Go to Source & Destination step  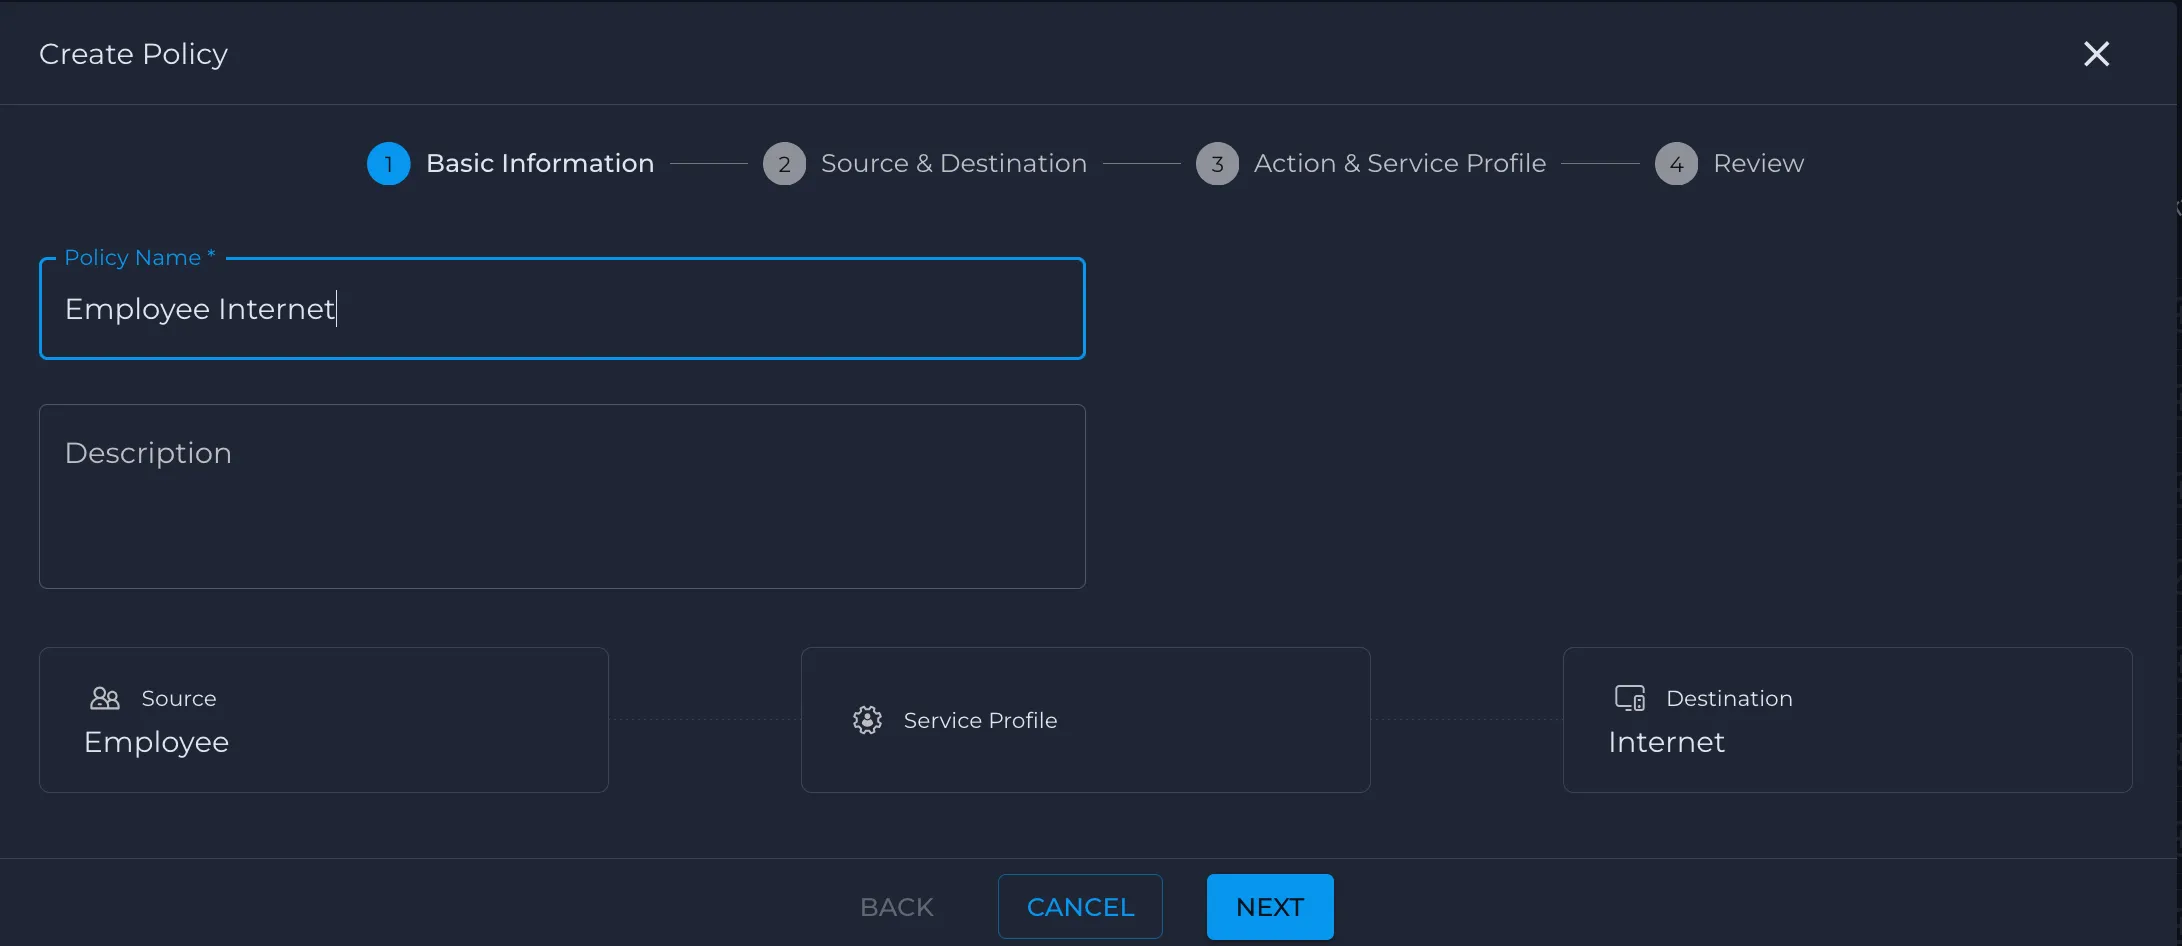(x=953, y=163)
